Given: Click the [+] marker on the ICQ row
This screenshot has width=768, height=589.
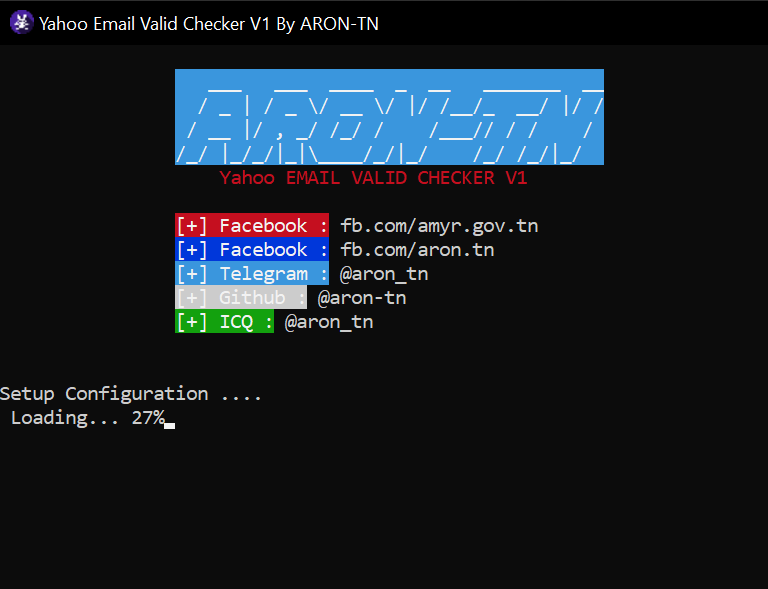Looking at the screenshot, I should click(192, 322).
